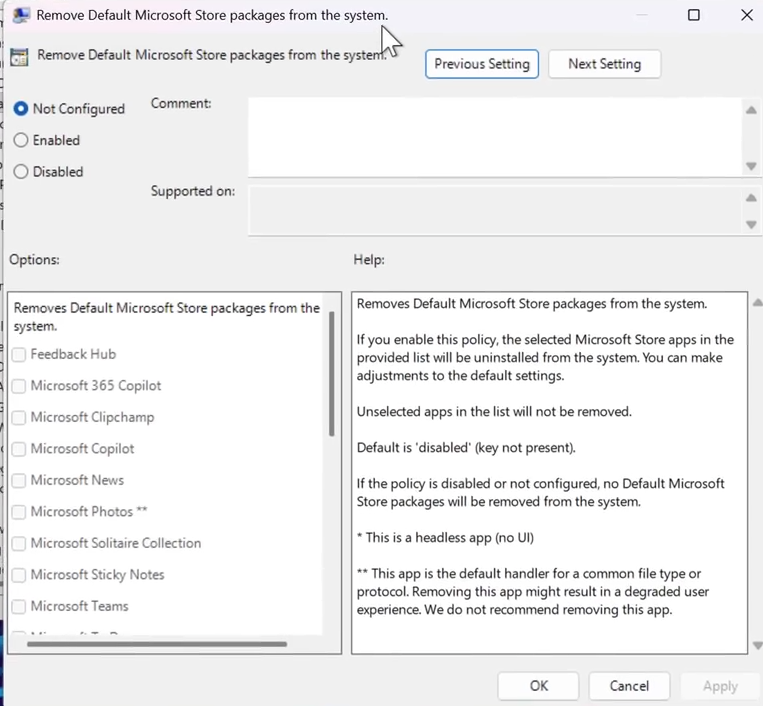Click the 'Unselected apps in the list' help line

tap(494, 412)
